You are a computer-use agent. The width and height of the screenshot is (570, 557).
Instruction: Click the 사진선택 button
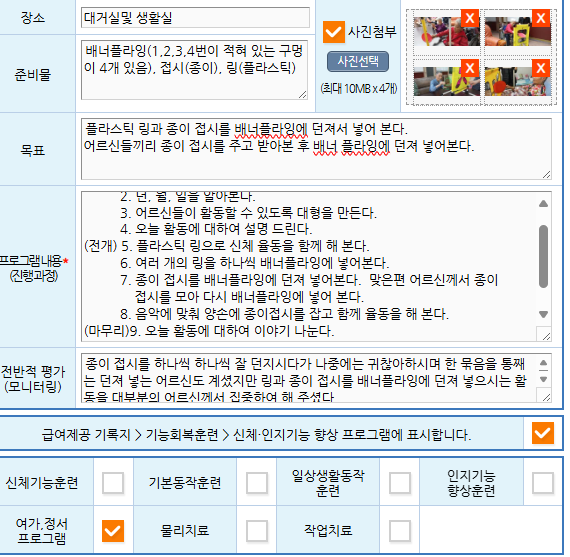pyautogui.click(x=358, y=61)
